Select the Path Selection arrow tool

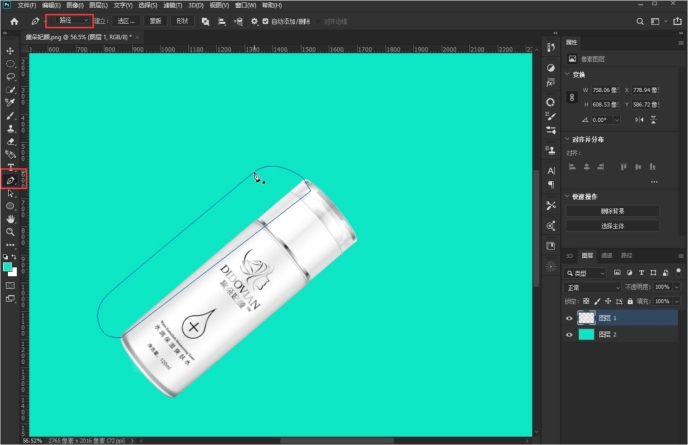10,194
